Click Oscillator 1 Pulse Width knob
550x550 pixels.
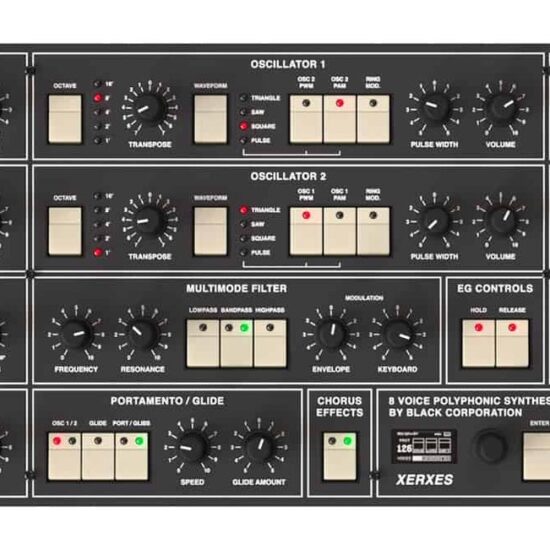(x=434, y=109)
